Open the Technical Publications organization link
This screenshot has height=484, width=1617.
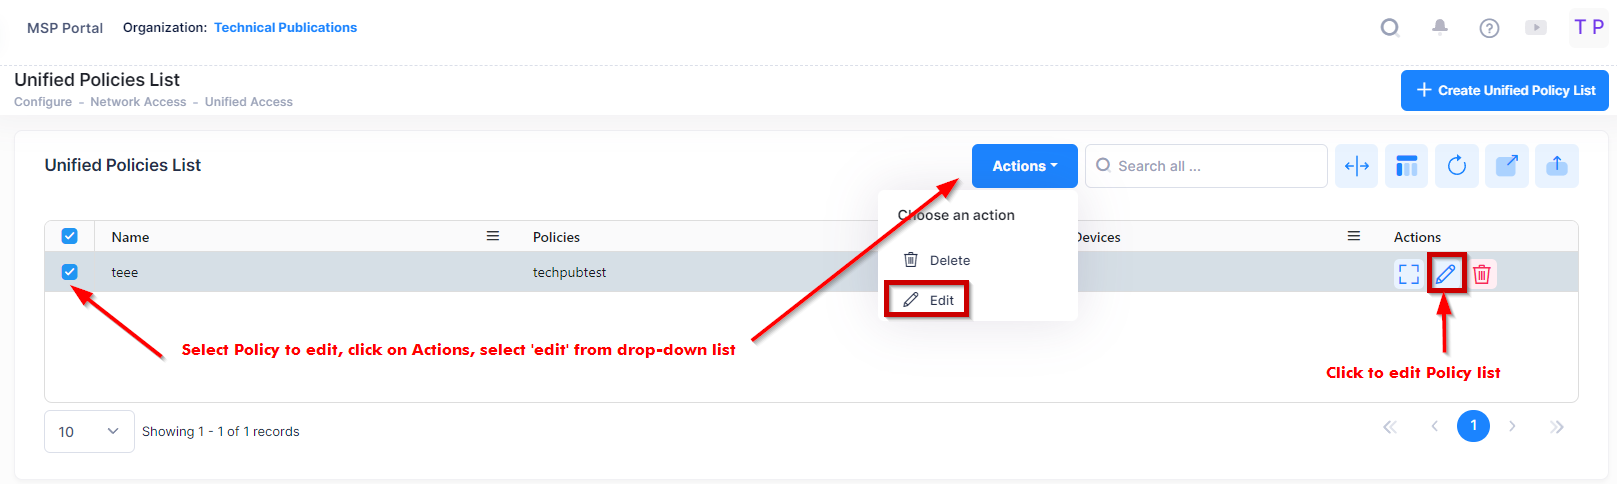click(x=285, y=28)
